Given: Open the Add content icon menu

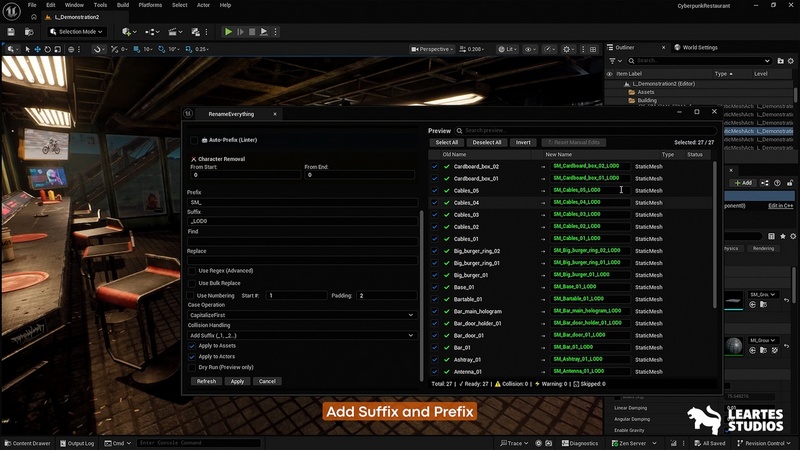Looking at the screenshot, I should pos(129,32).
